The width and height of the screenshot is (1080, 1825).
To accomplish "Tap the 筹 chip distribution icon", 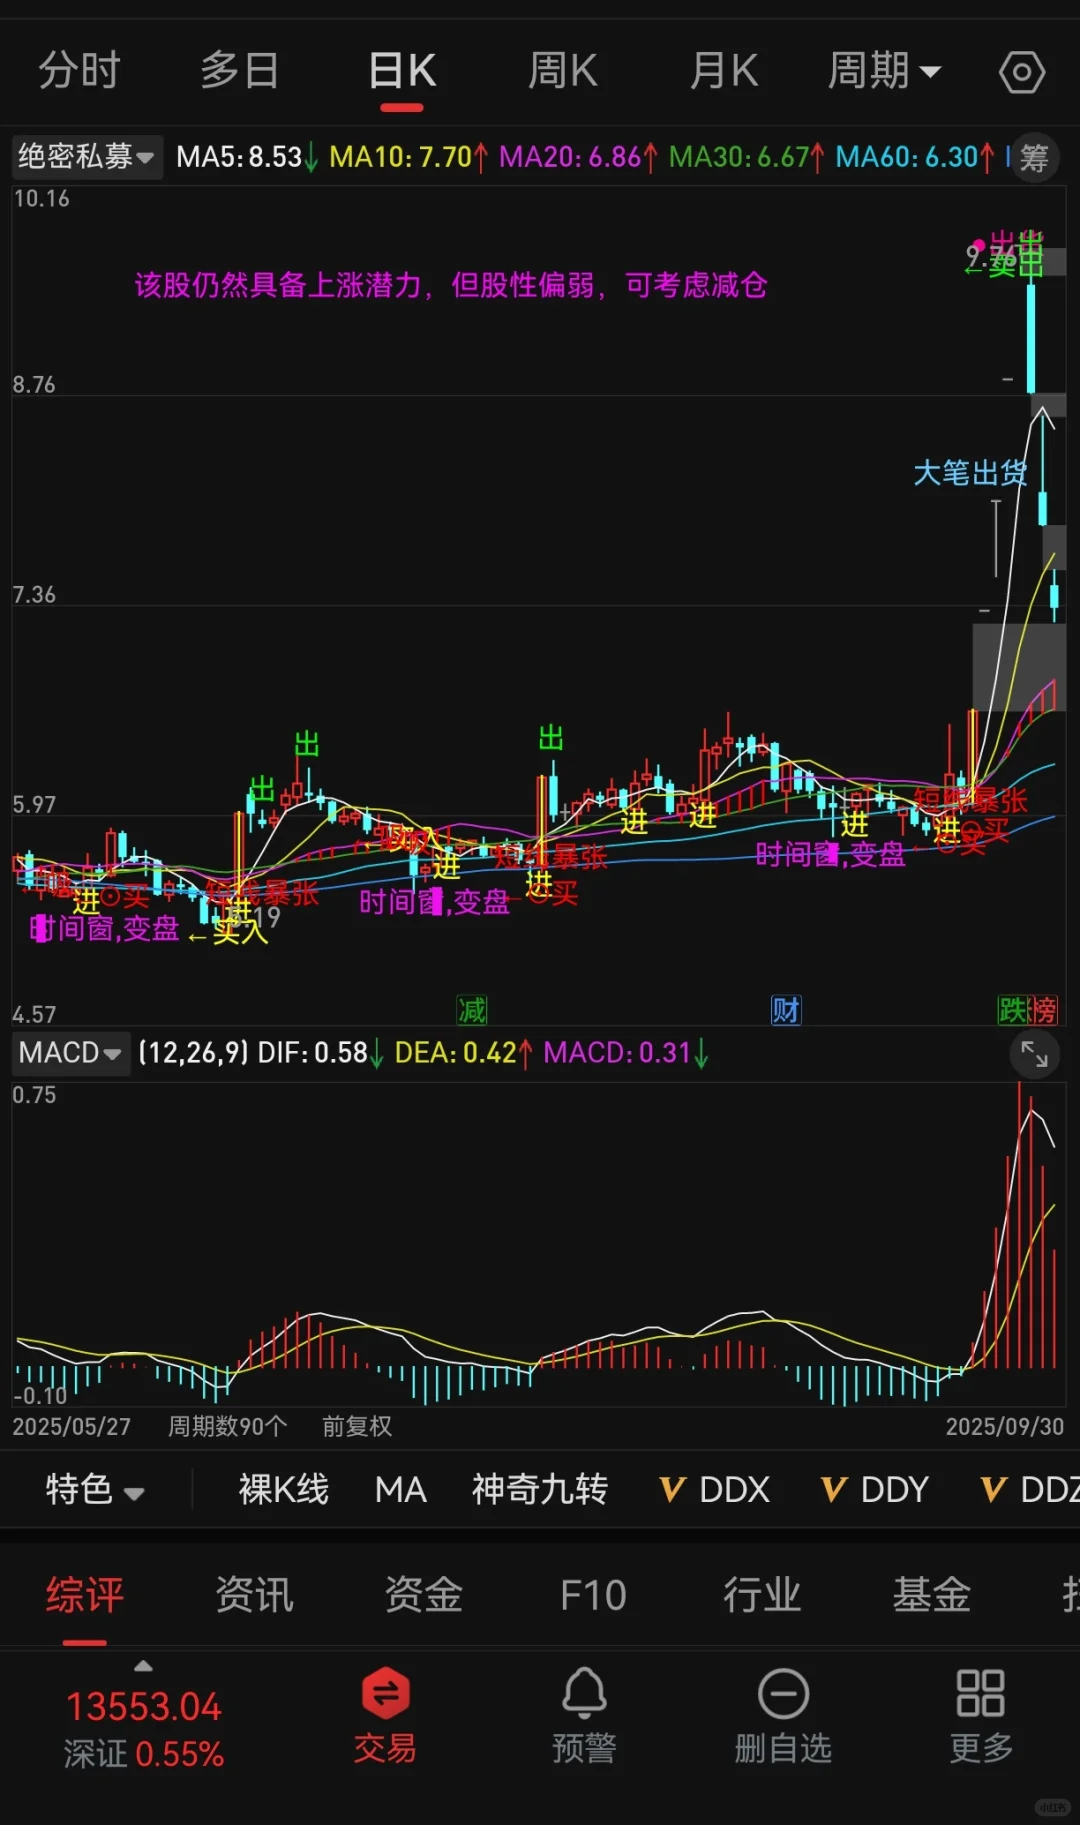I will point(1035,157).
